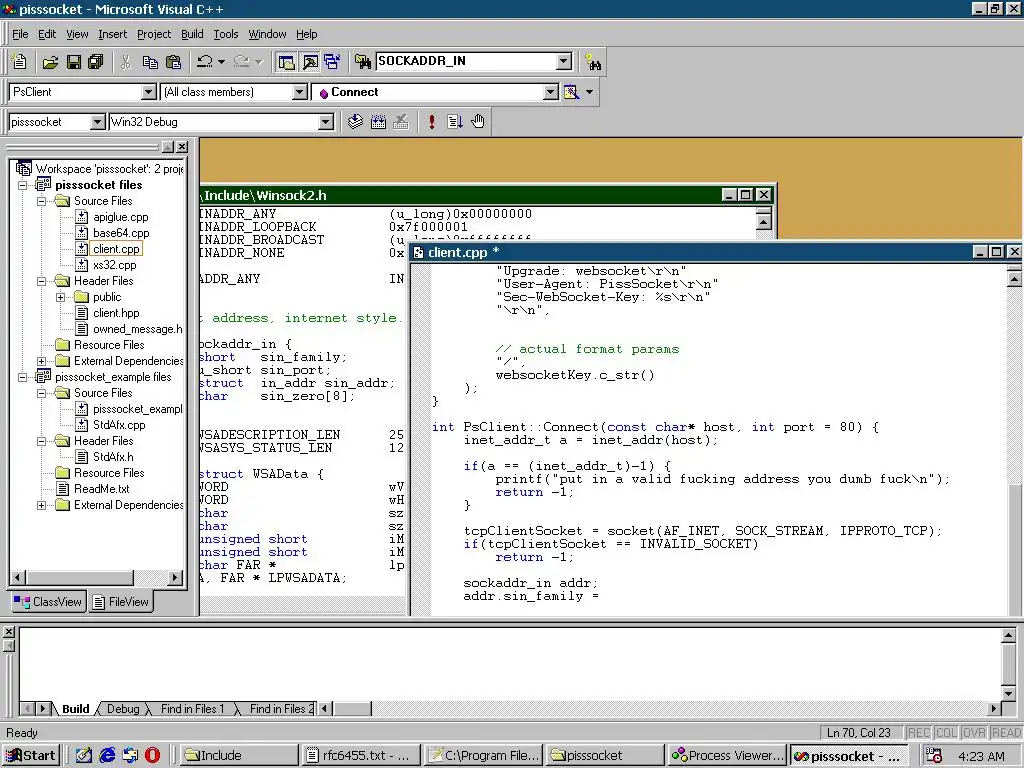Screen dimensions: 1024x768
Task: Launch Opera from the quick launch bar
Action: 152,755
